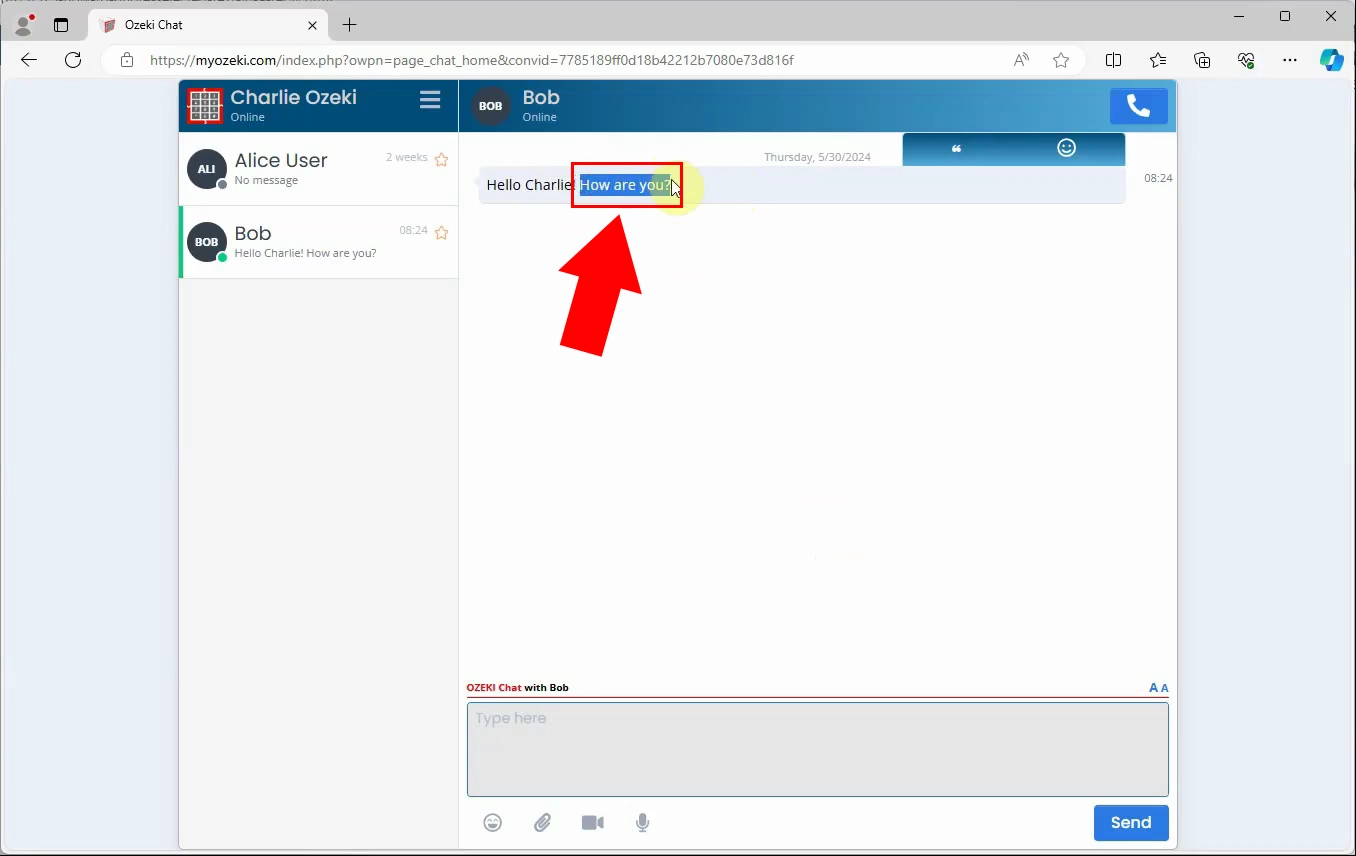Open Settings and more menu
The width and height of the screenshot is (1356, 856).
point(1290,60)
